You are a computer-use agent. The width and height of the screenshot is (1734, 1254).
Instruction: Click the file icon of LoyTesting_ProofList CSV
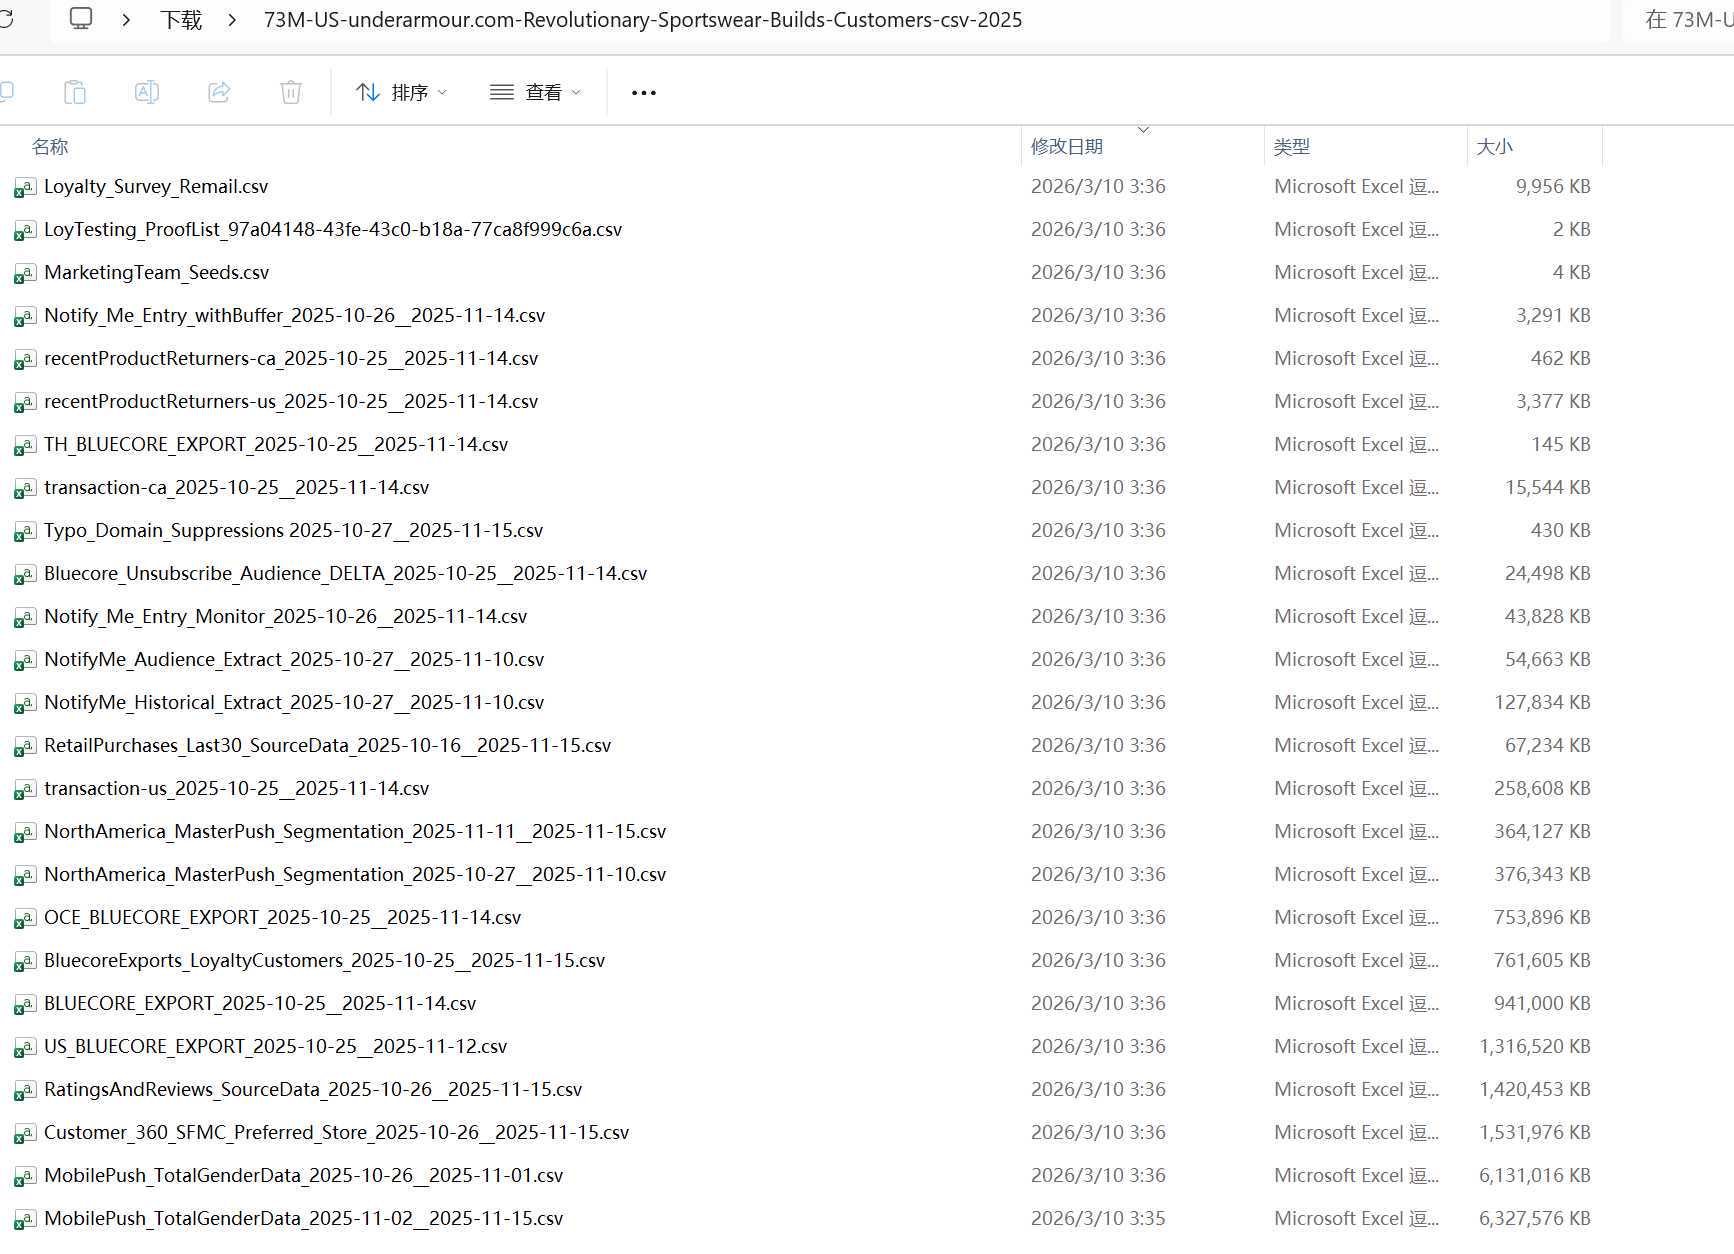25,231
